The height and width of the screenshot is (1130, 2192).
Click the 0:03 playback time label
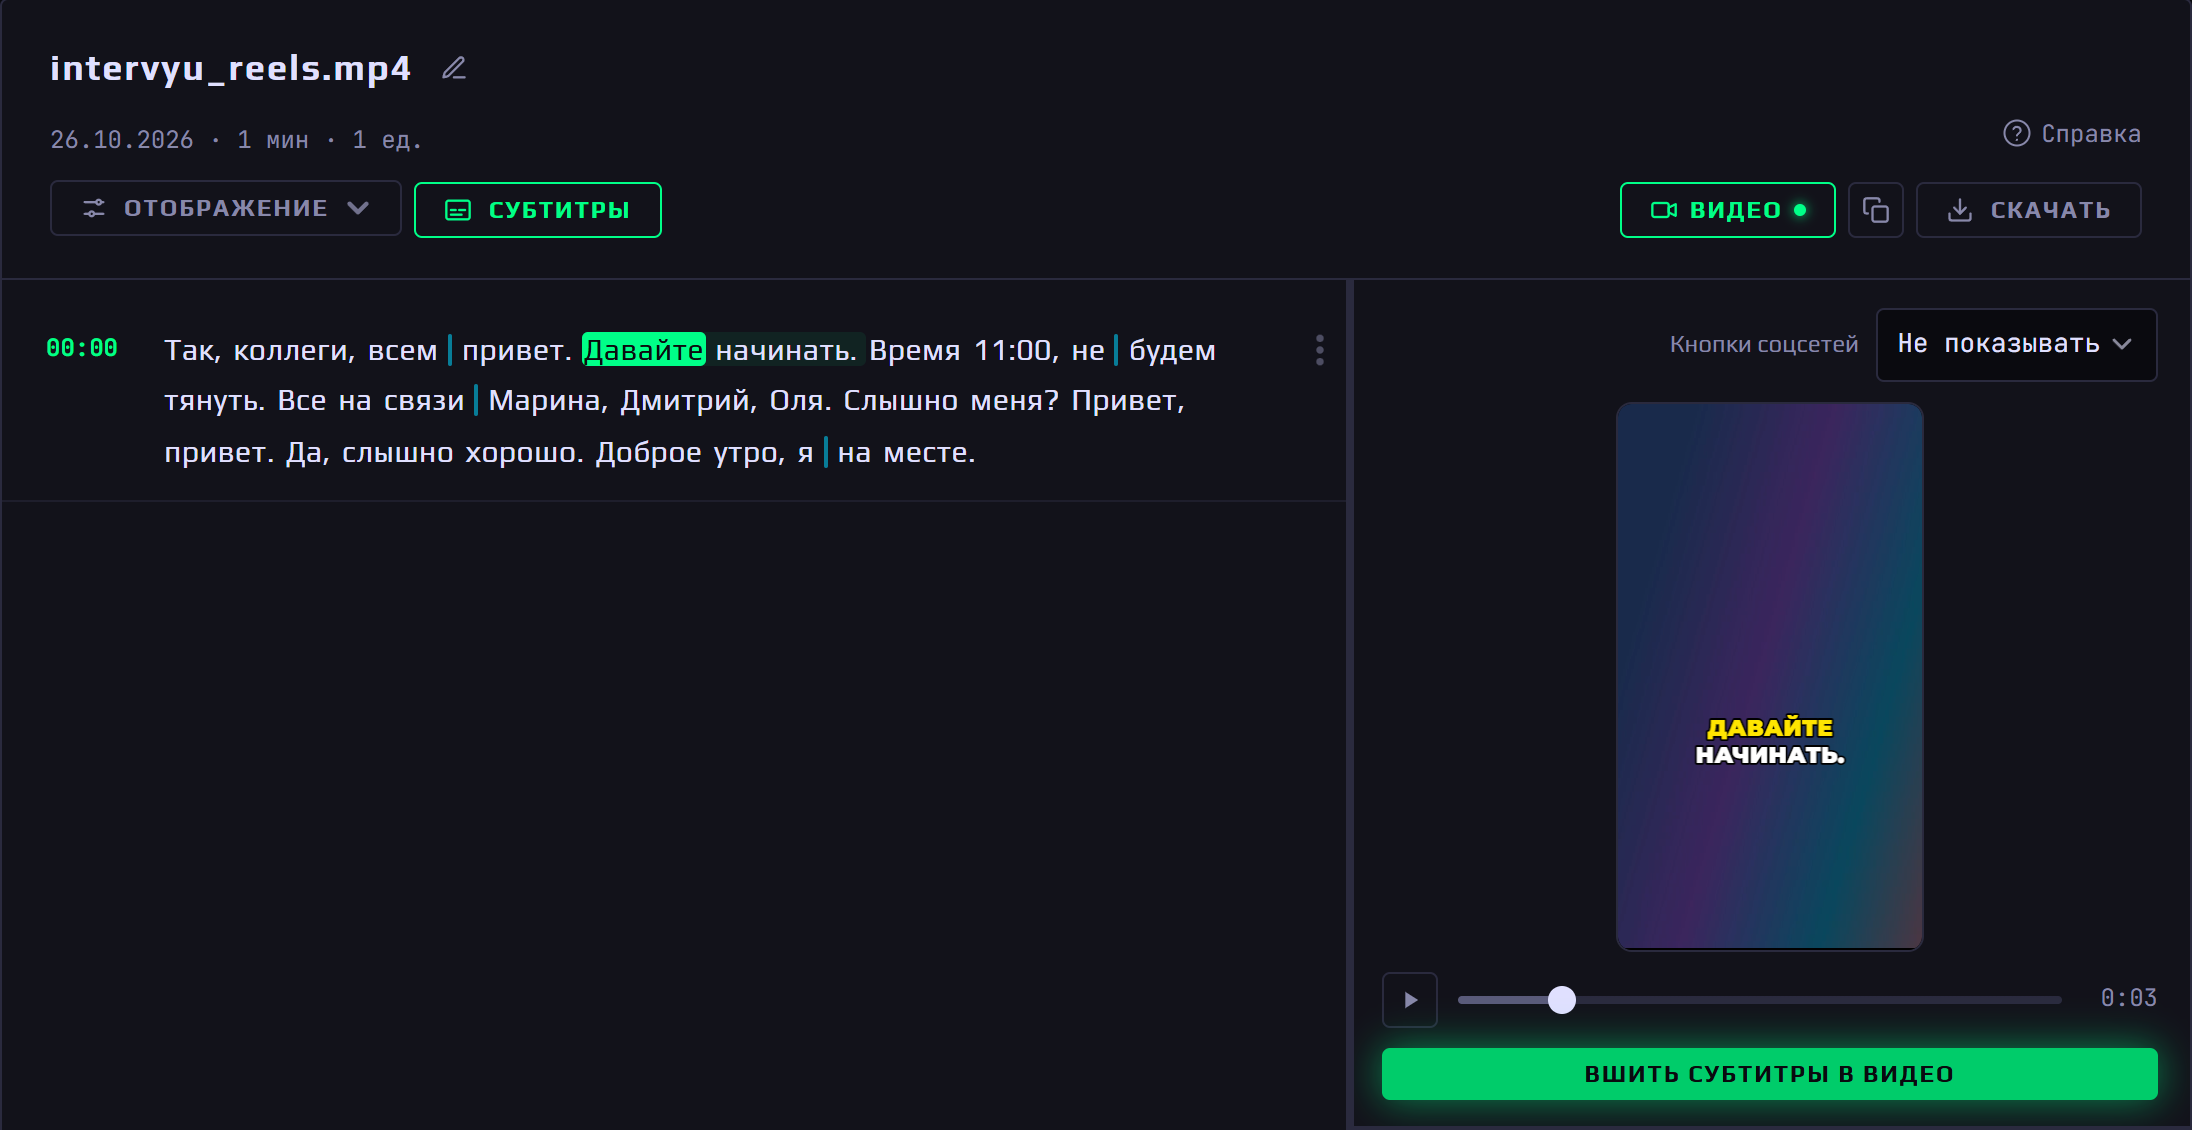coord(2129,998)
